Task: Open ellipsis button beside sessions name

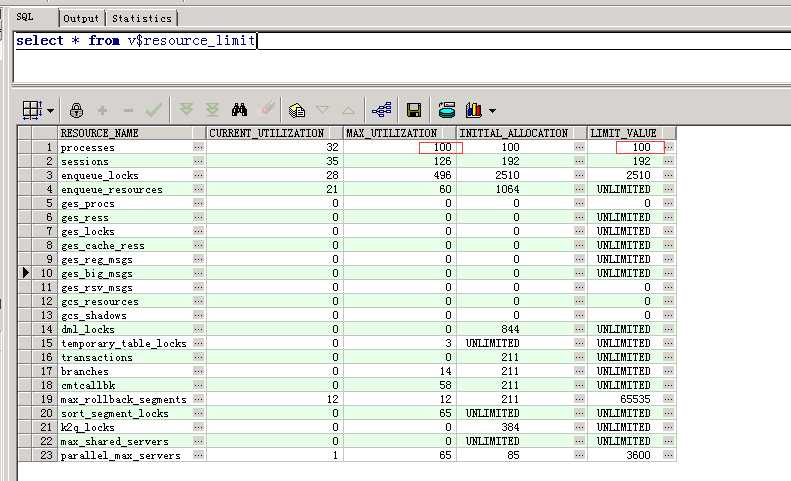Action: (x=198, y=161)
